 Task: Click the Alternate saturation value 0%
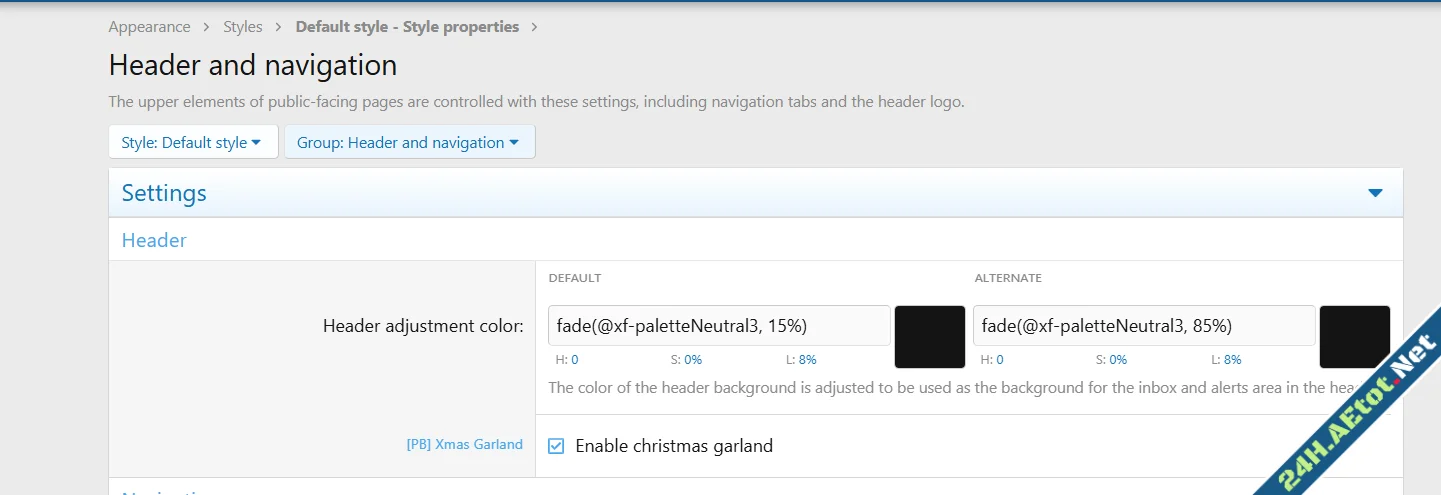coord(1118,360)
